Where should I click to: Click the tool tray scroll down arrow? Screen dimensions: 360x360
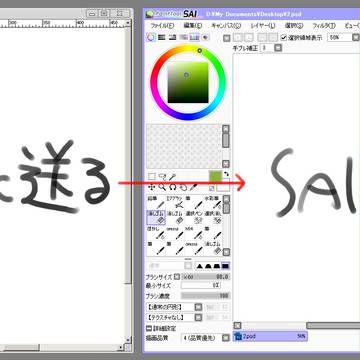point(226,252)
